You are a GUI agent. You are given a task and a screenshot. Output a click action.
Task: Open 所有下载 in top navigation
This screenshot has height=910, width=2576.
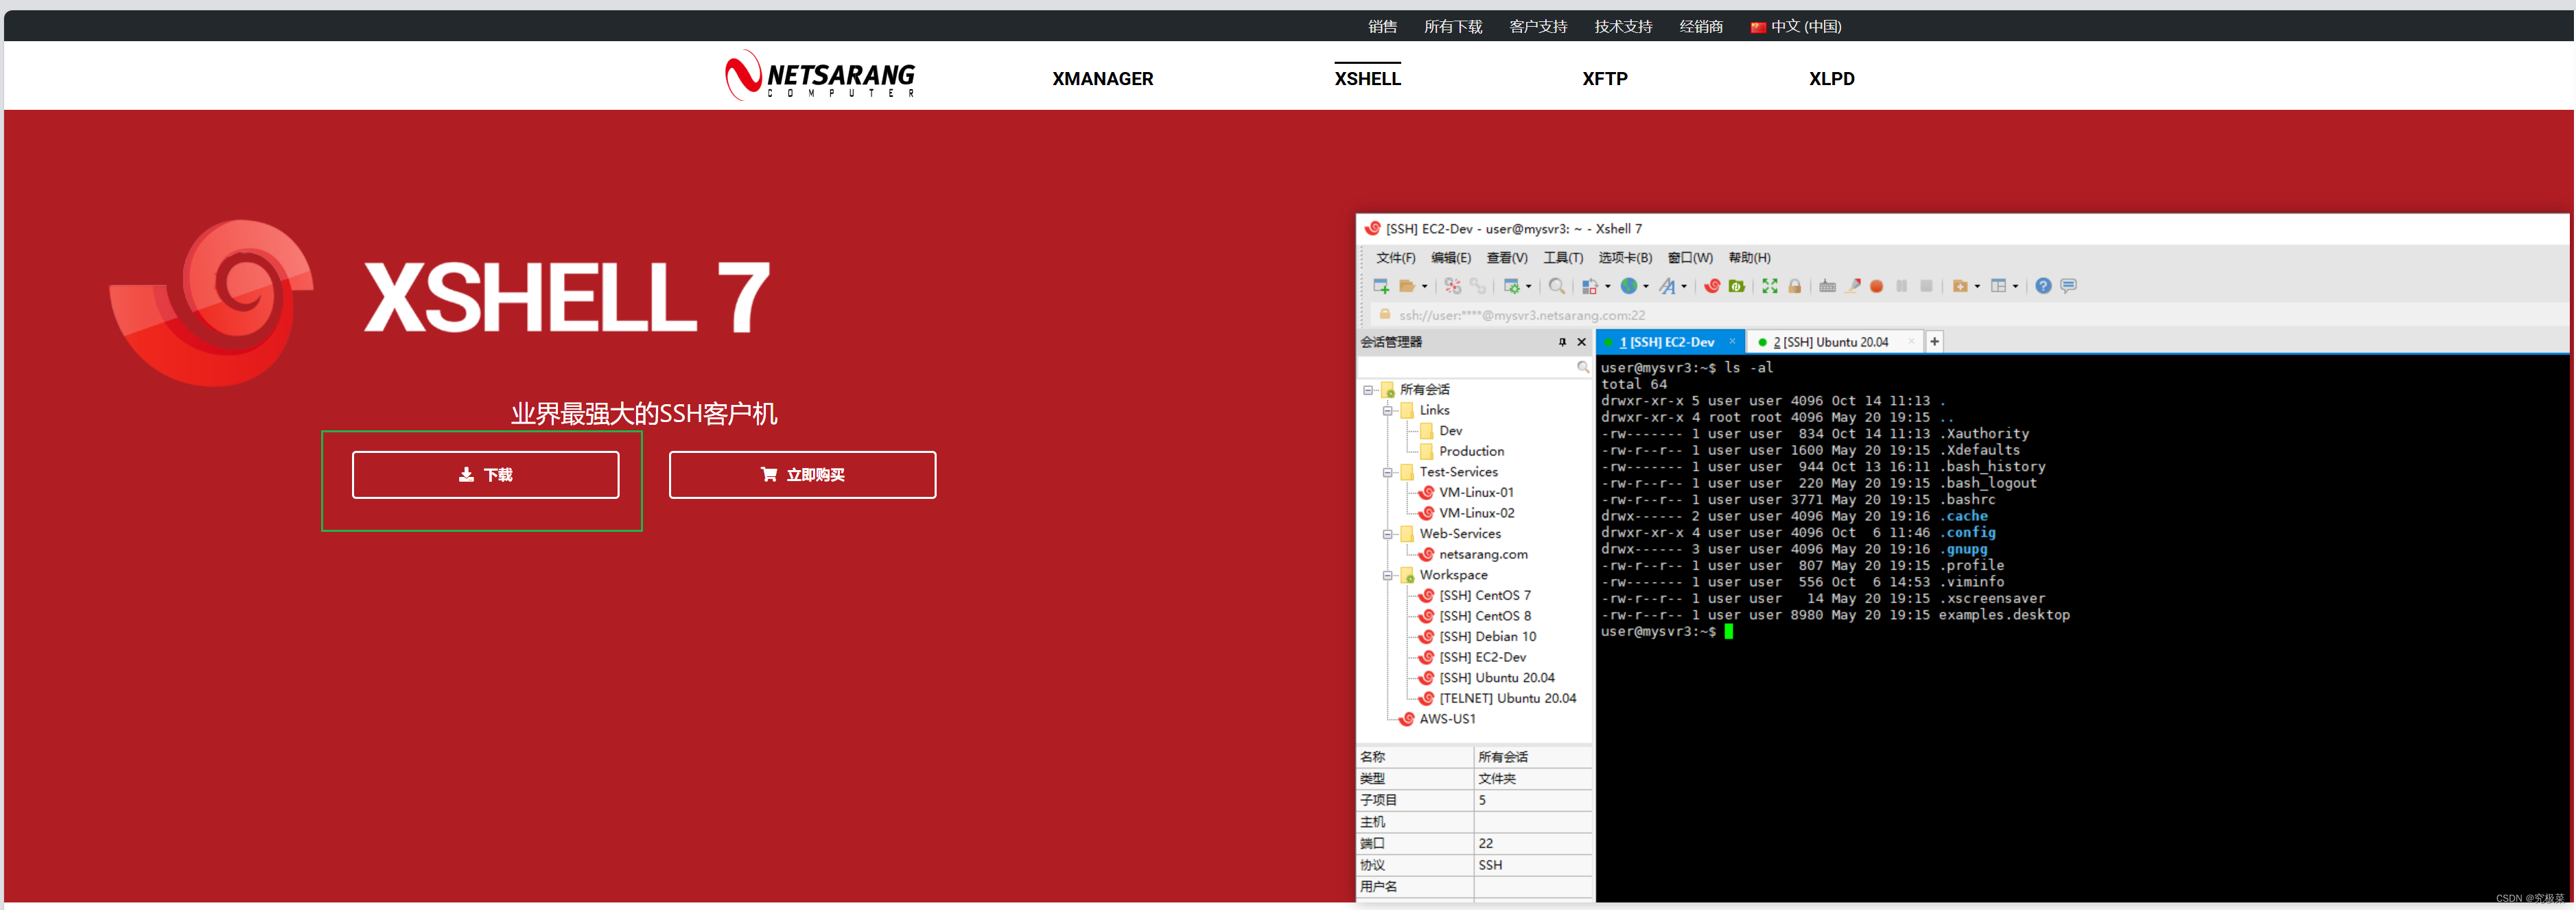click(x=1453, y=27)
